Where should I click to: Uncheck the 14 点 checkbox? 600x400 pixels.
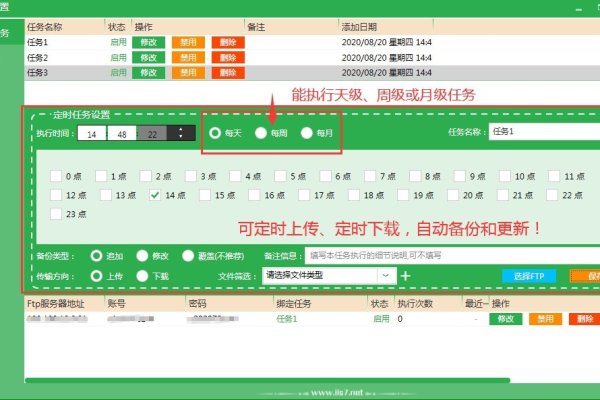(155, 195)
